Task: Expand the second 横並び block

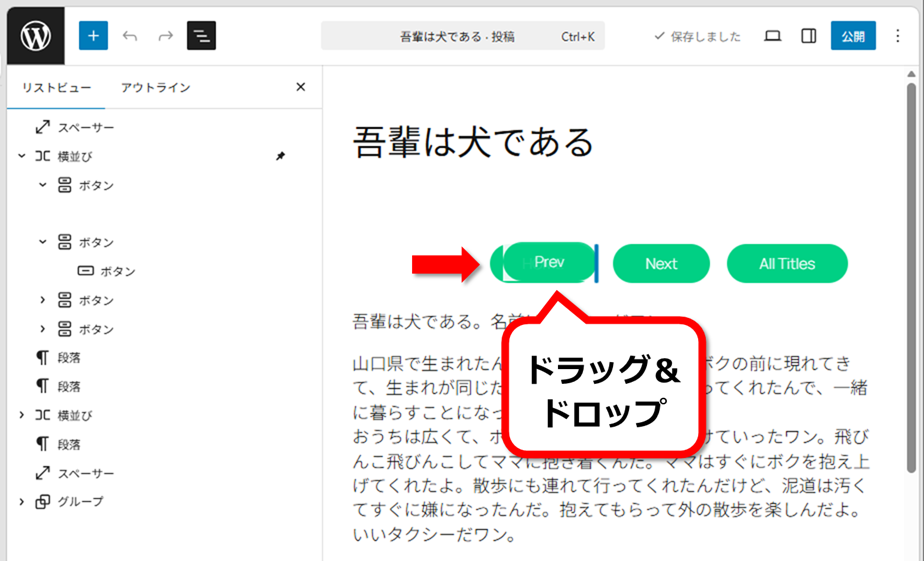Action: 21,415
